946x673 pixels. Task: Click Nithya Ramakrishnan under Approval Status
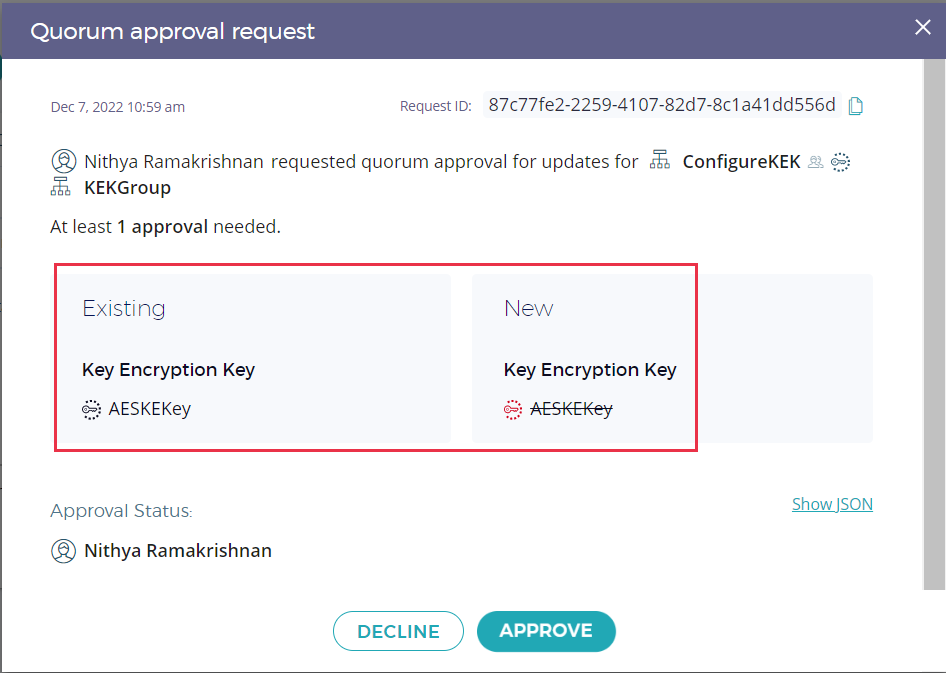(x=178, y=550)
